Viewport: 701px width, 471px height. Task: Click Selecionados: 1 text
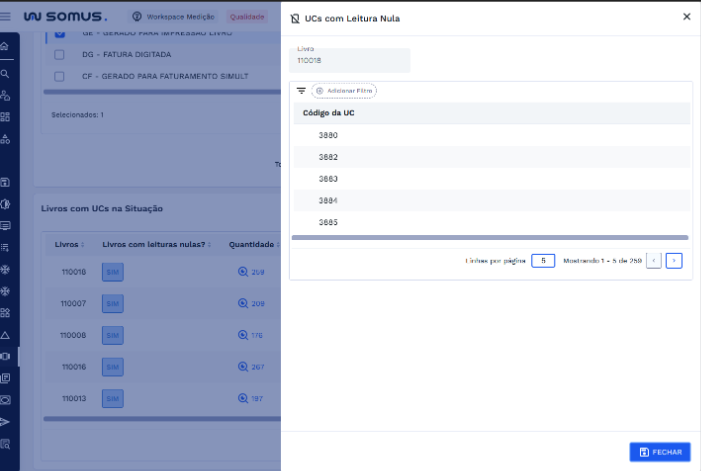(x=77, y=115)
